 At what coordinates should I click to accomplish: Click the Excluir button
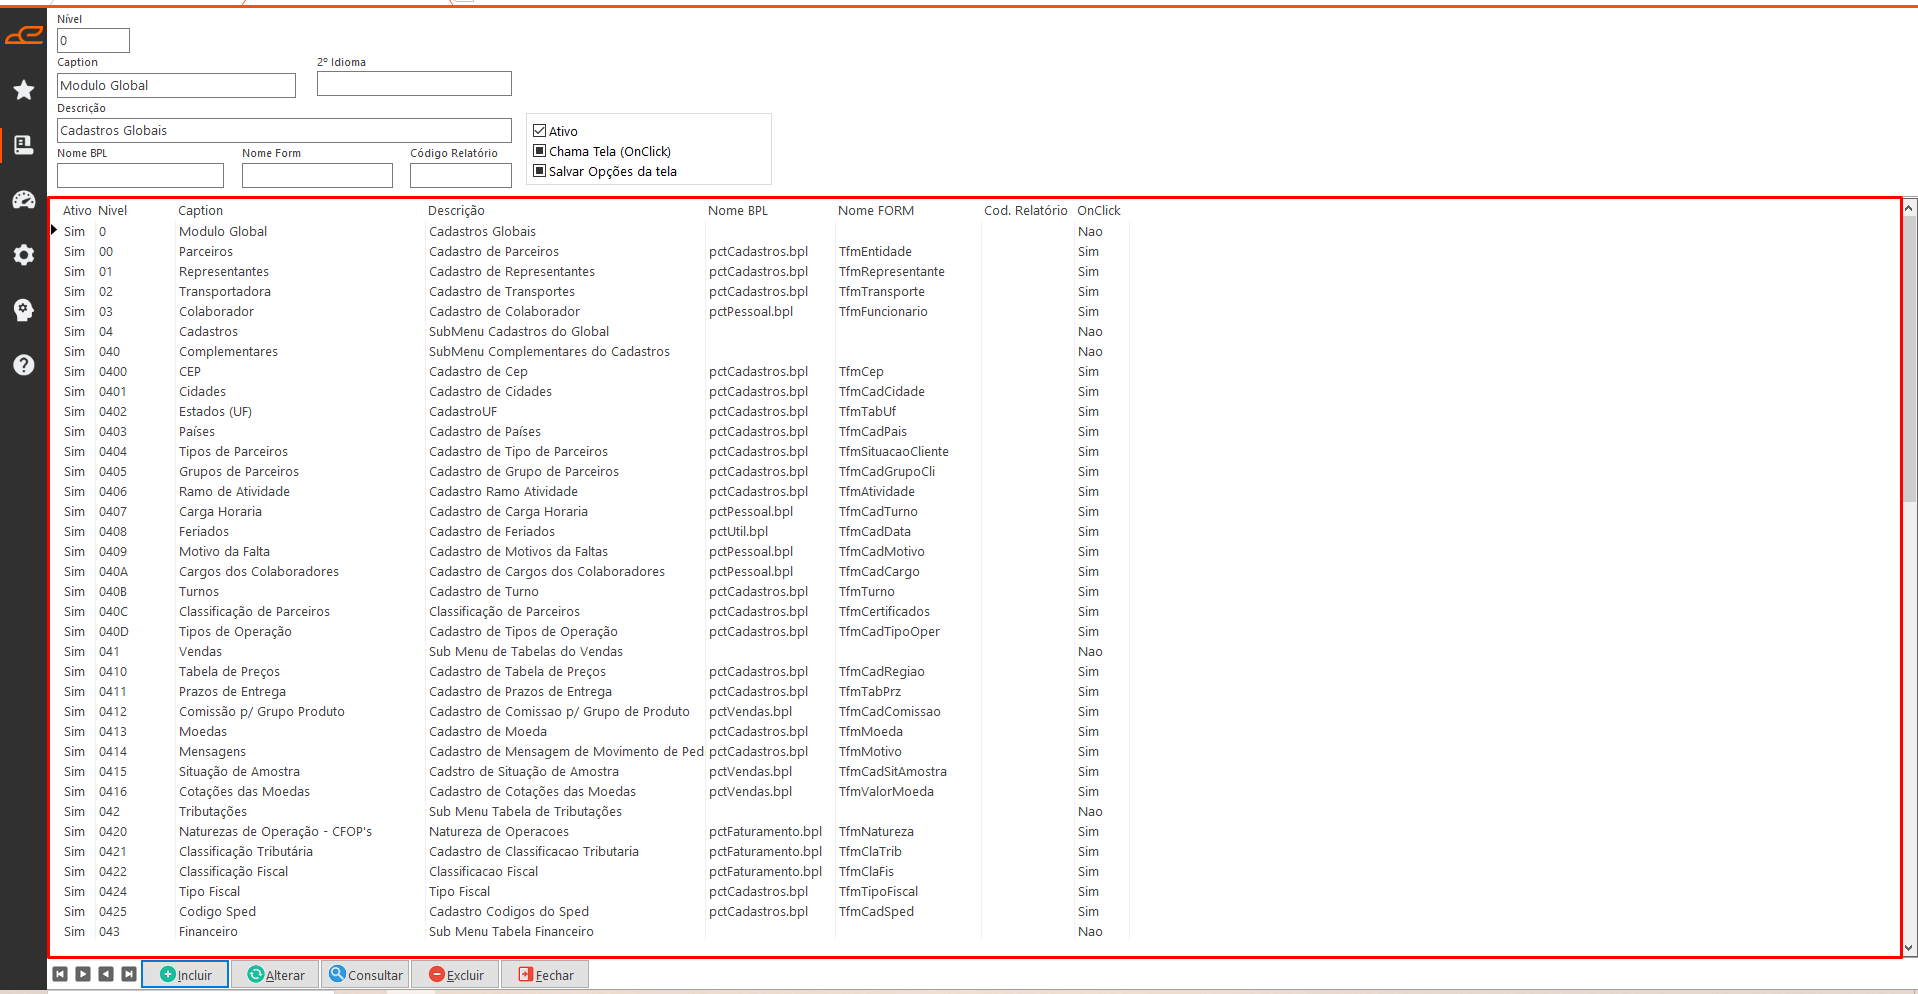tap(456, 975)
